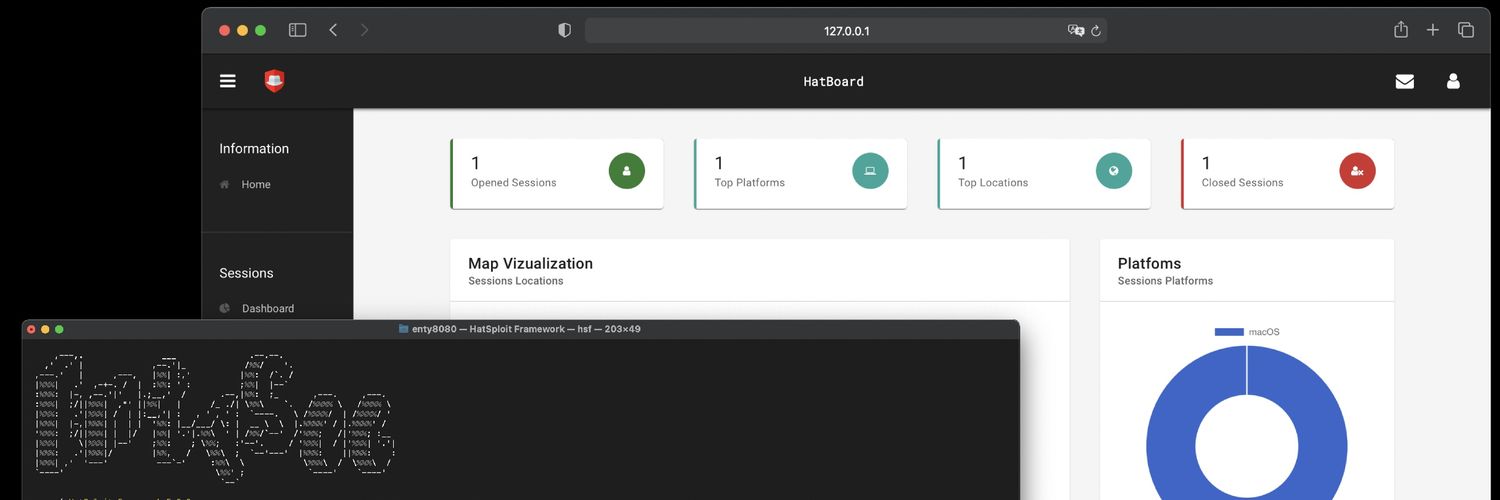The height and width of the screenshot is (500, 1500).
Task: Click the Top Locations globe icon
Action: point(1114,171)
